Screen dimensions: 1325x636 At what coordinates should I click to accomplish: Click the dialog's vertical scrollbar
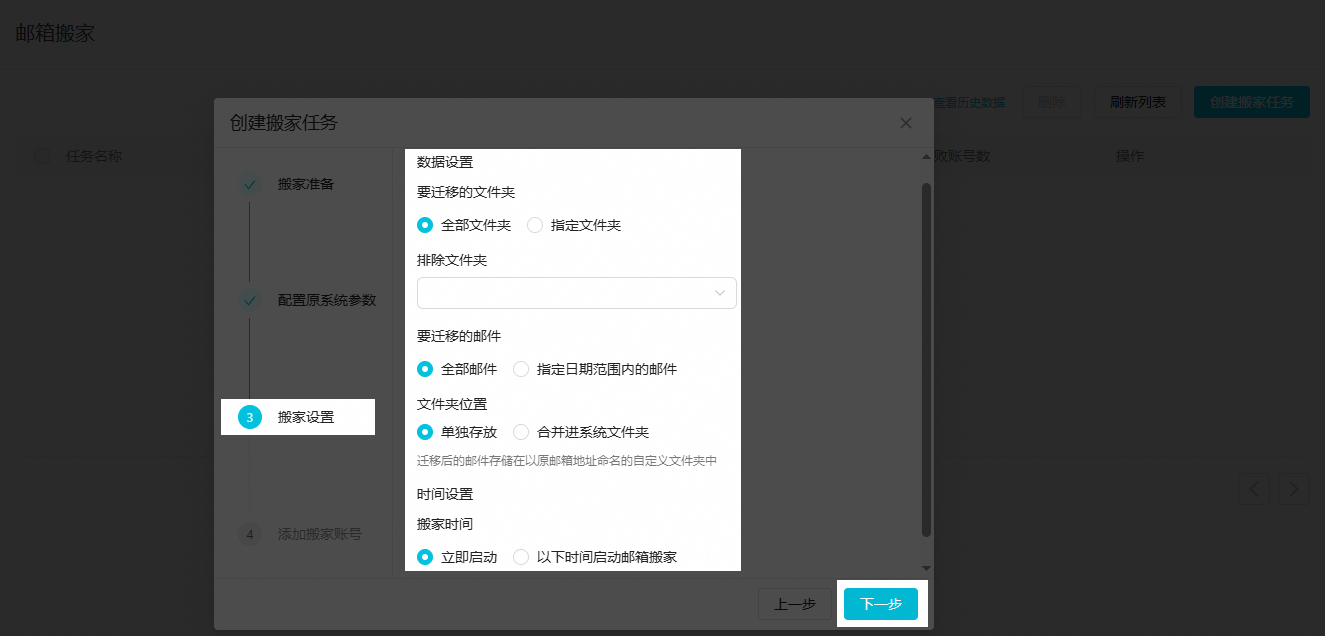(926, 358)
